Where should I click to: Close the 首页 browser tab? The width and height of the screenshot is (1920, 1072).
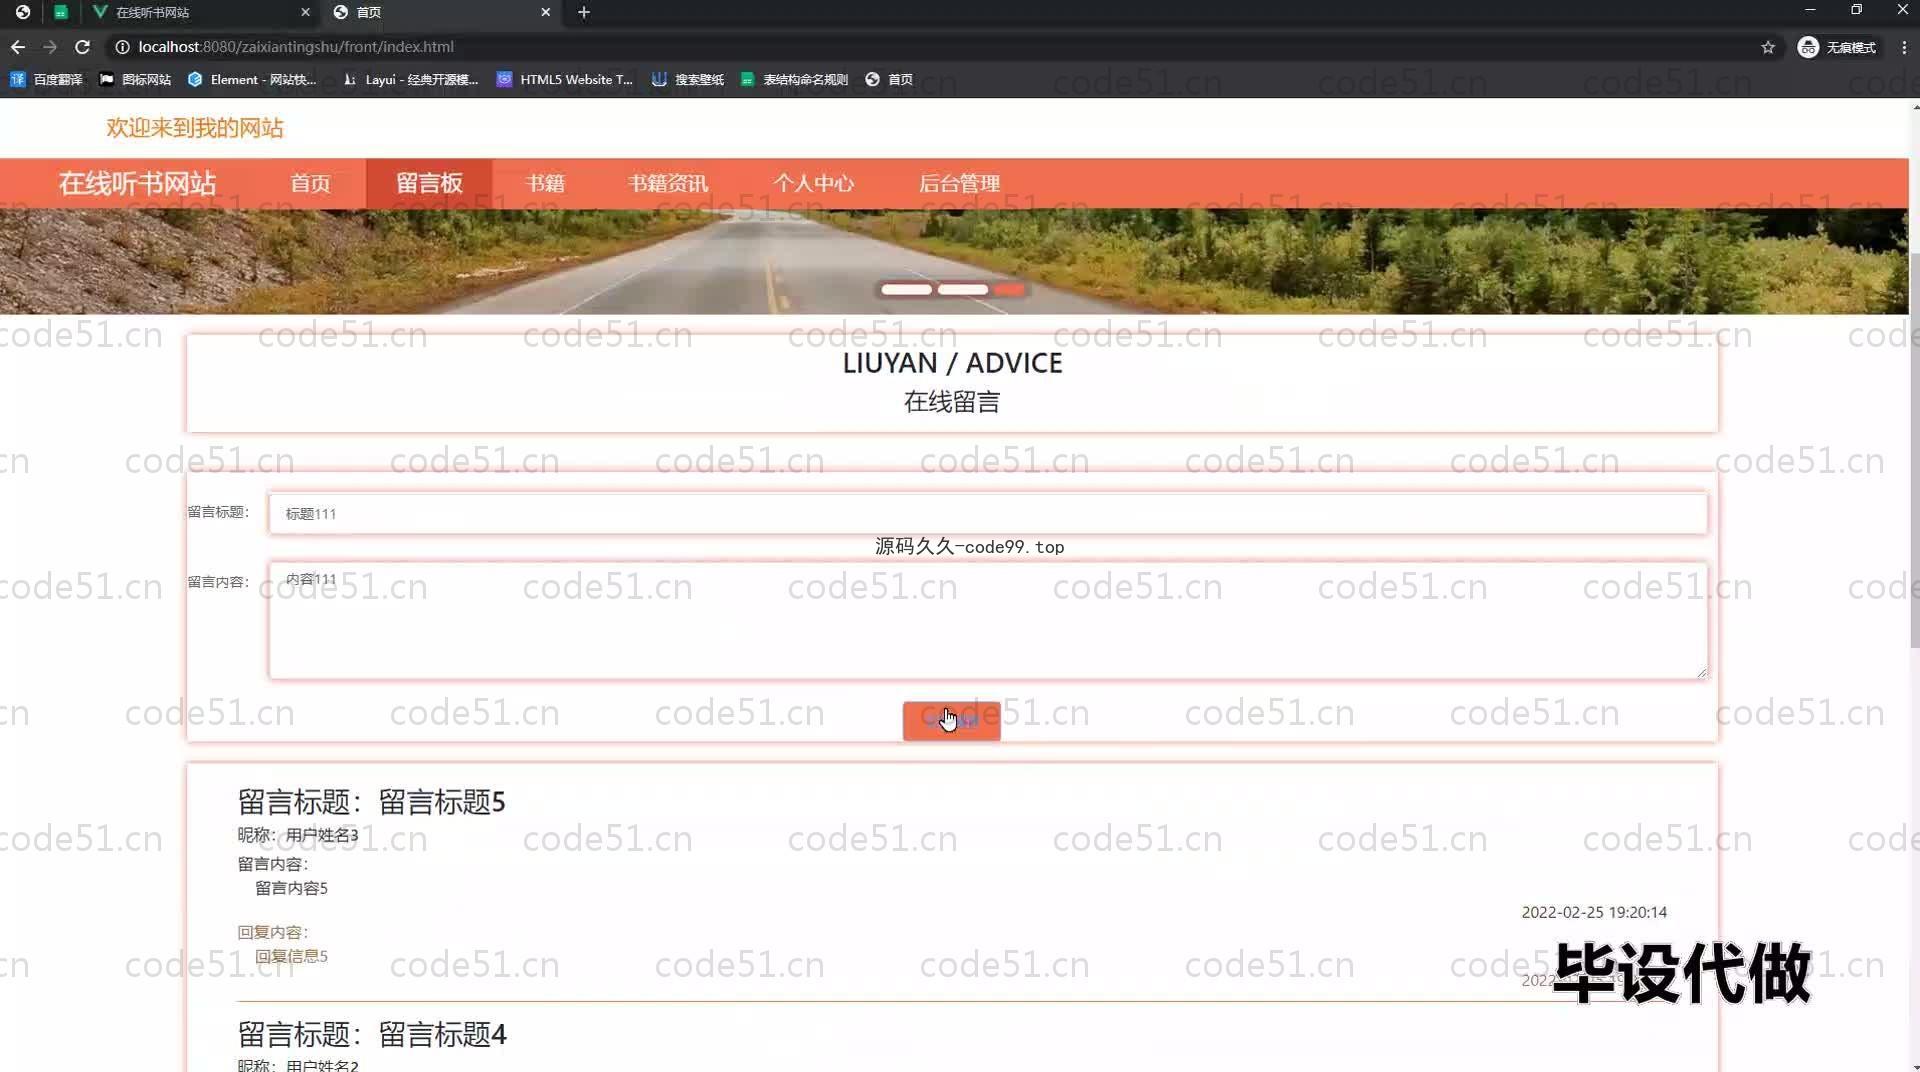point(545,12)
